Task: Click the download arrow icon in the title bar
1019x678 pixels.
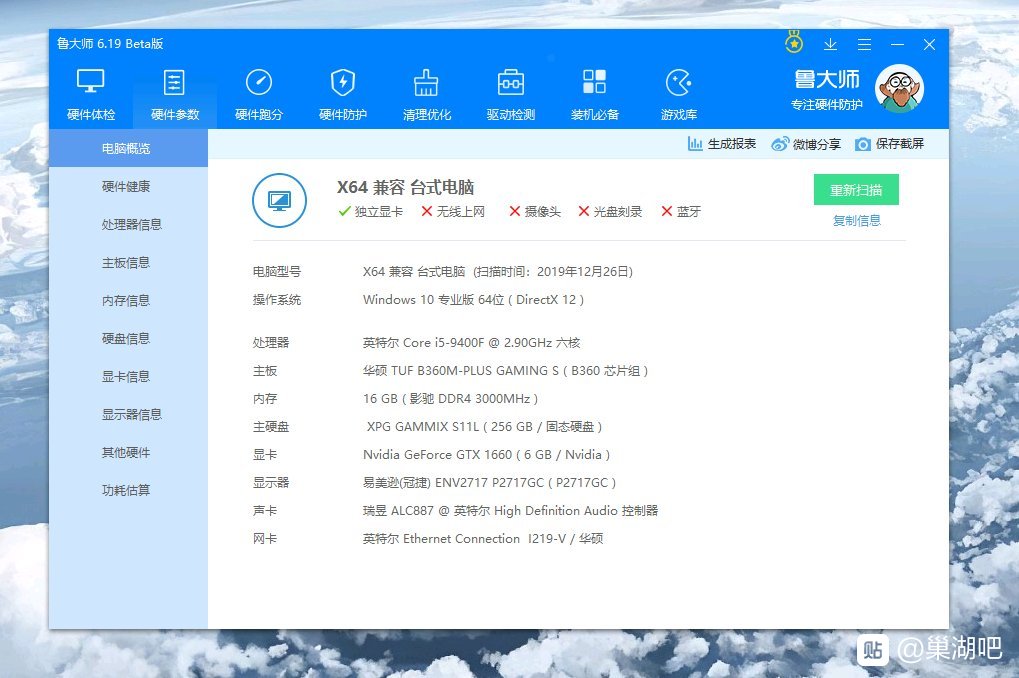Action: coord(830,44)
